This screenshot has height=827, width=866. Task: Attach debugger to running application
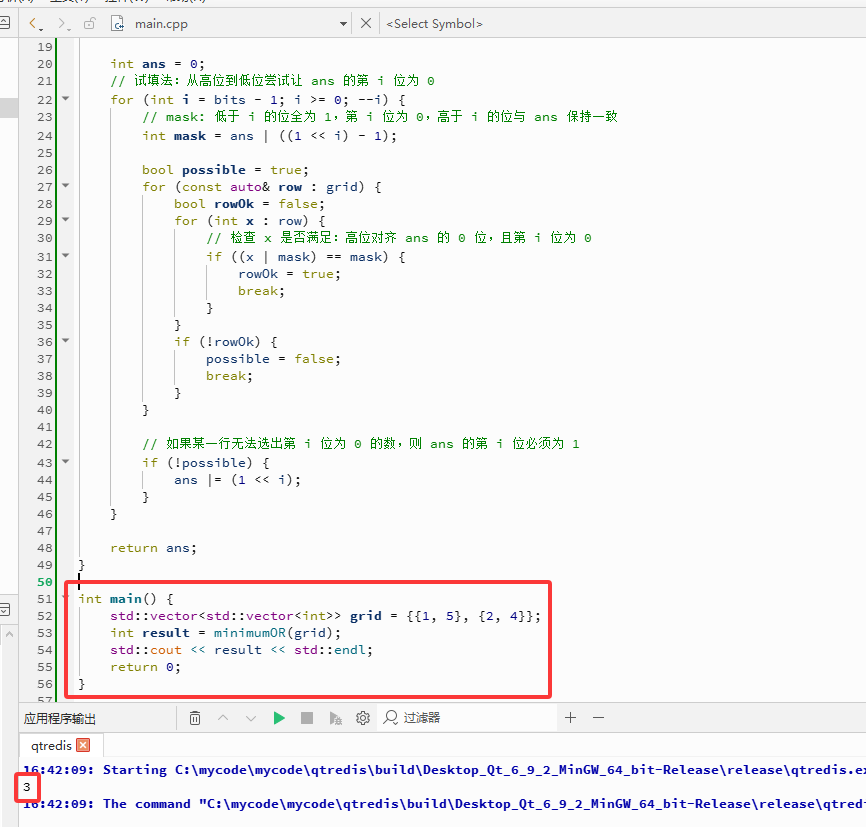(x=335, y=718)
